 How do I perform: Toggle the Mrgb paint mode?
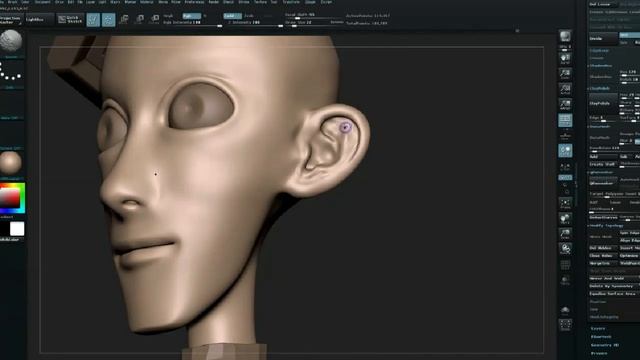169,16
